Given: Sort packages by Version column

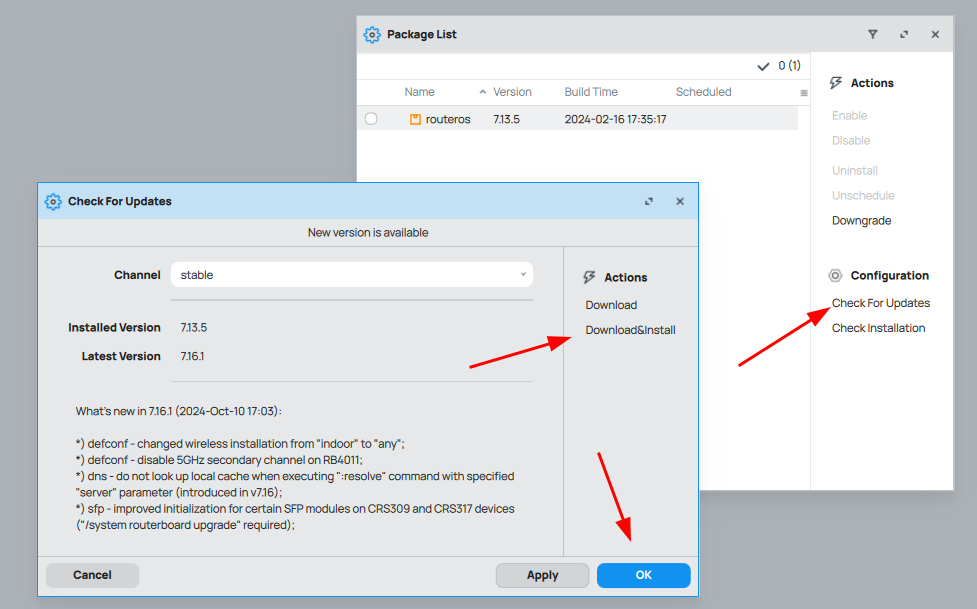Looking at the screenshot, I should point(512,92).
